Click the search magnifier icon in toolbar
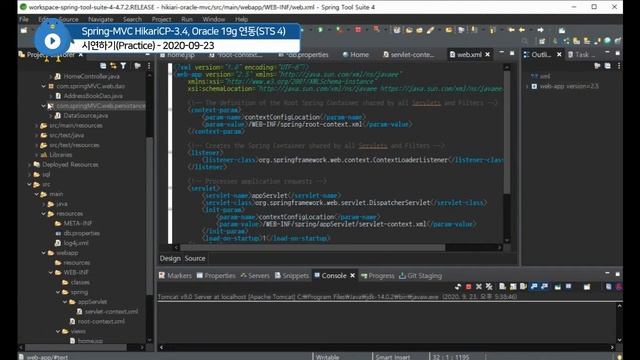Viewport: 640px width, 360px height. point(524,41)
